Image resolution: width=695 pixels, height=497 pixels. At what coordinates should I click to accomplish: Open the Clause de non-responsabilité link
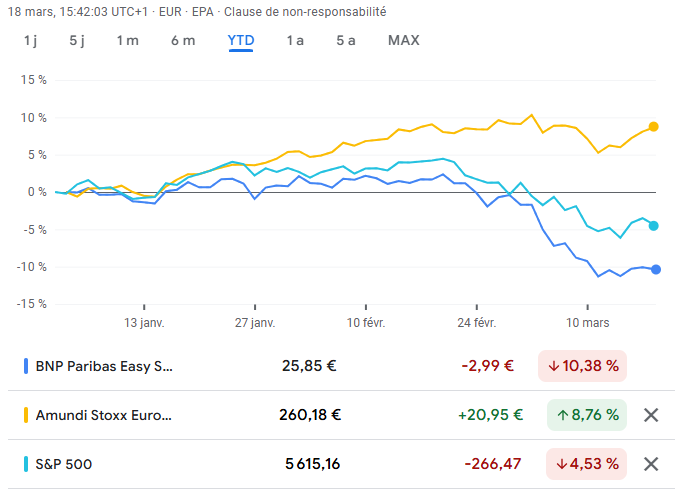pyautogui.click(x=305, y=12)
